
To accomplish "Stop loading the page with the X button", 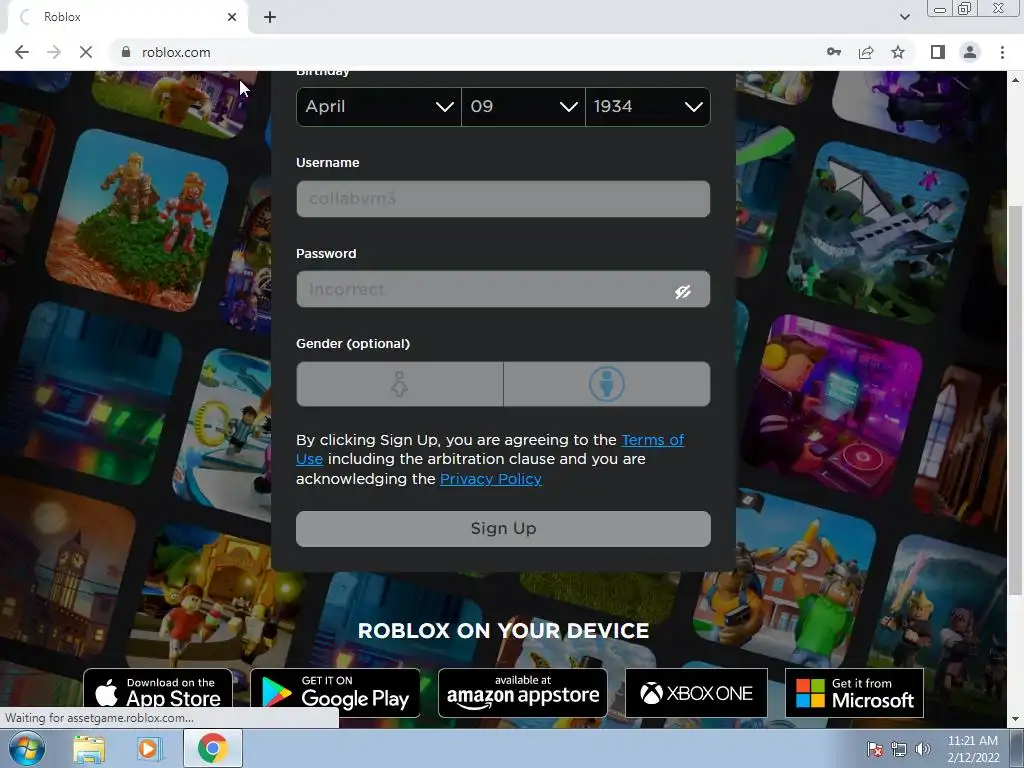I will [86, 52].
